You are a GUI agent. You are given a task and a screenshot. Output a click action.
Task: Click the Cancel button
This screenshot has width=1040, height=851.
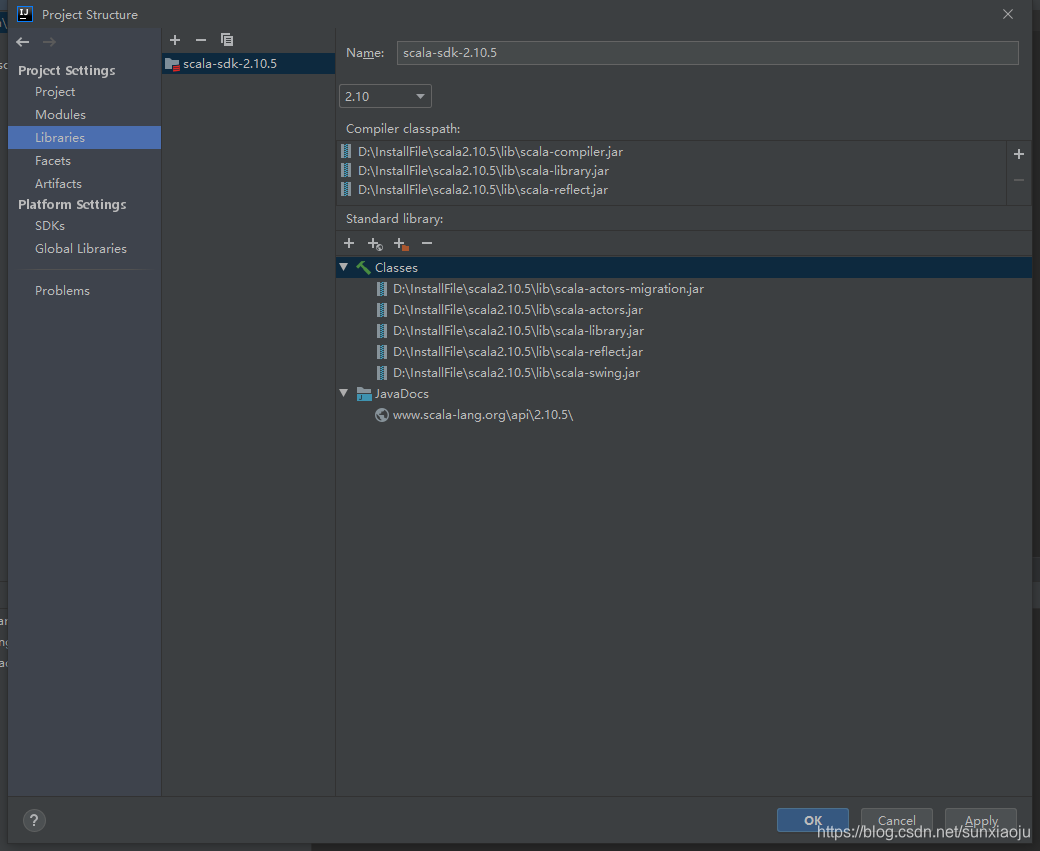coord(897,820)
